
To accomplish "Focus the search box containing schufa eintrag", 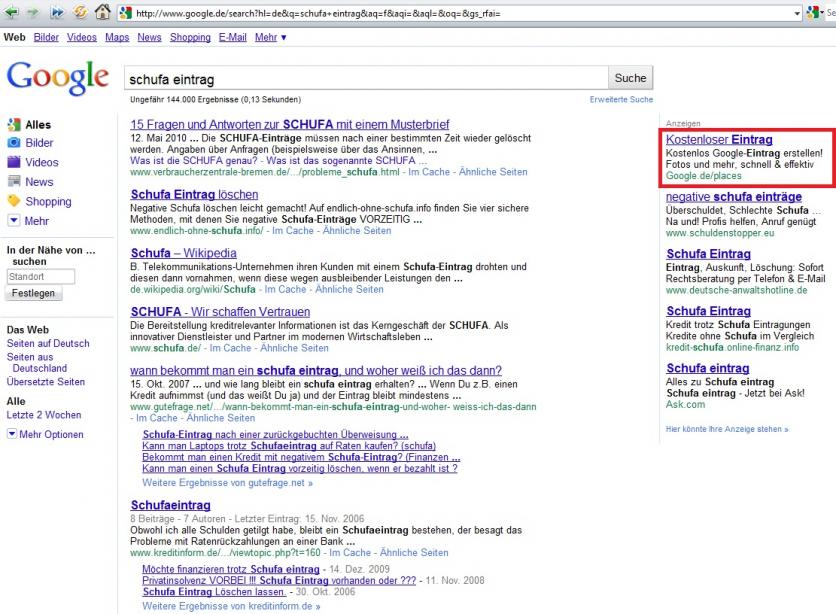I will point(366,79).
